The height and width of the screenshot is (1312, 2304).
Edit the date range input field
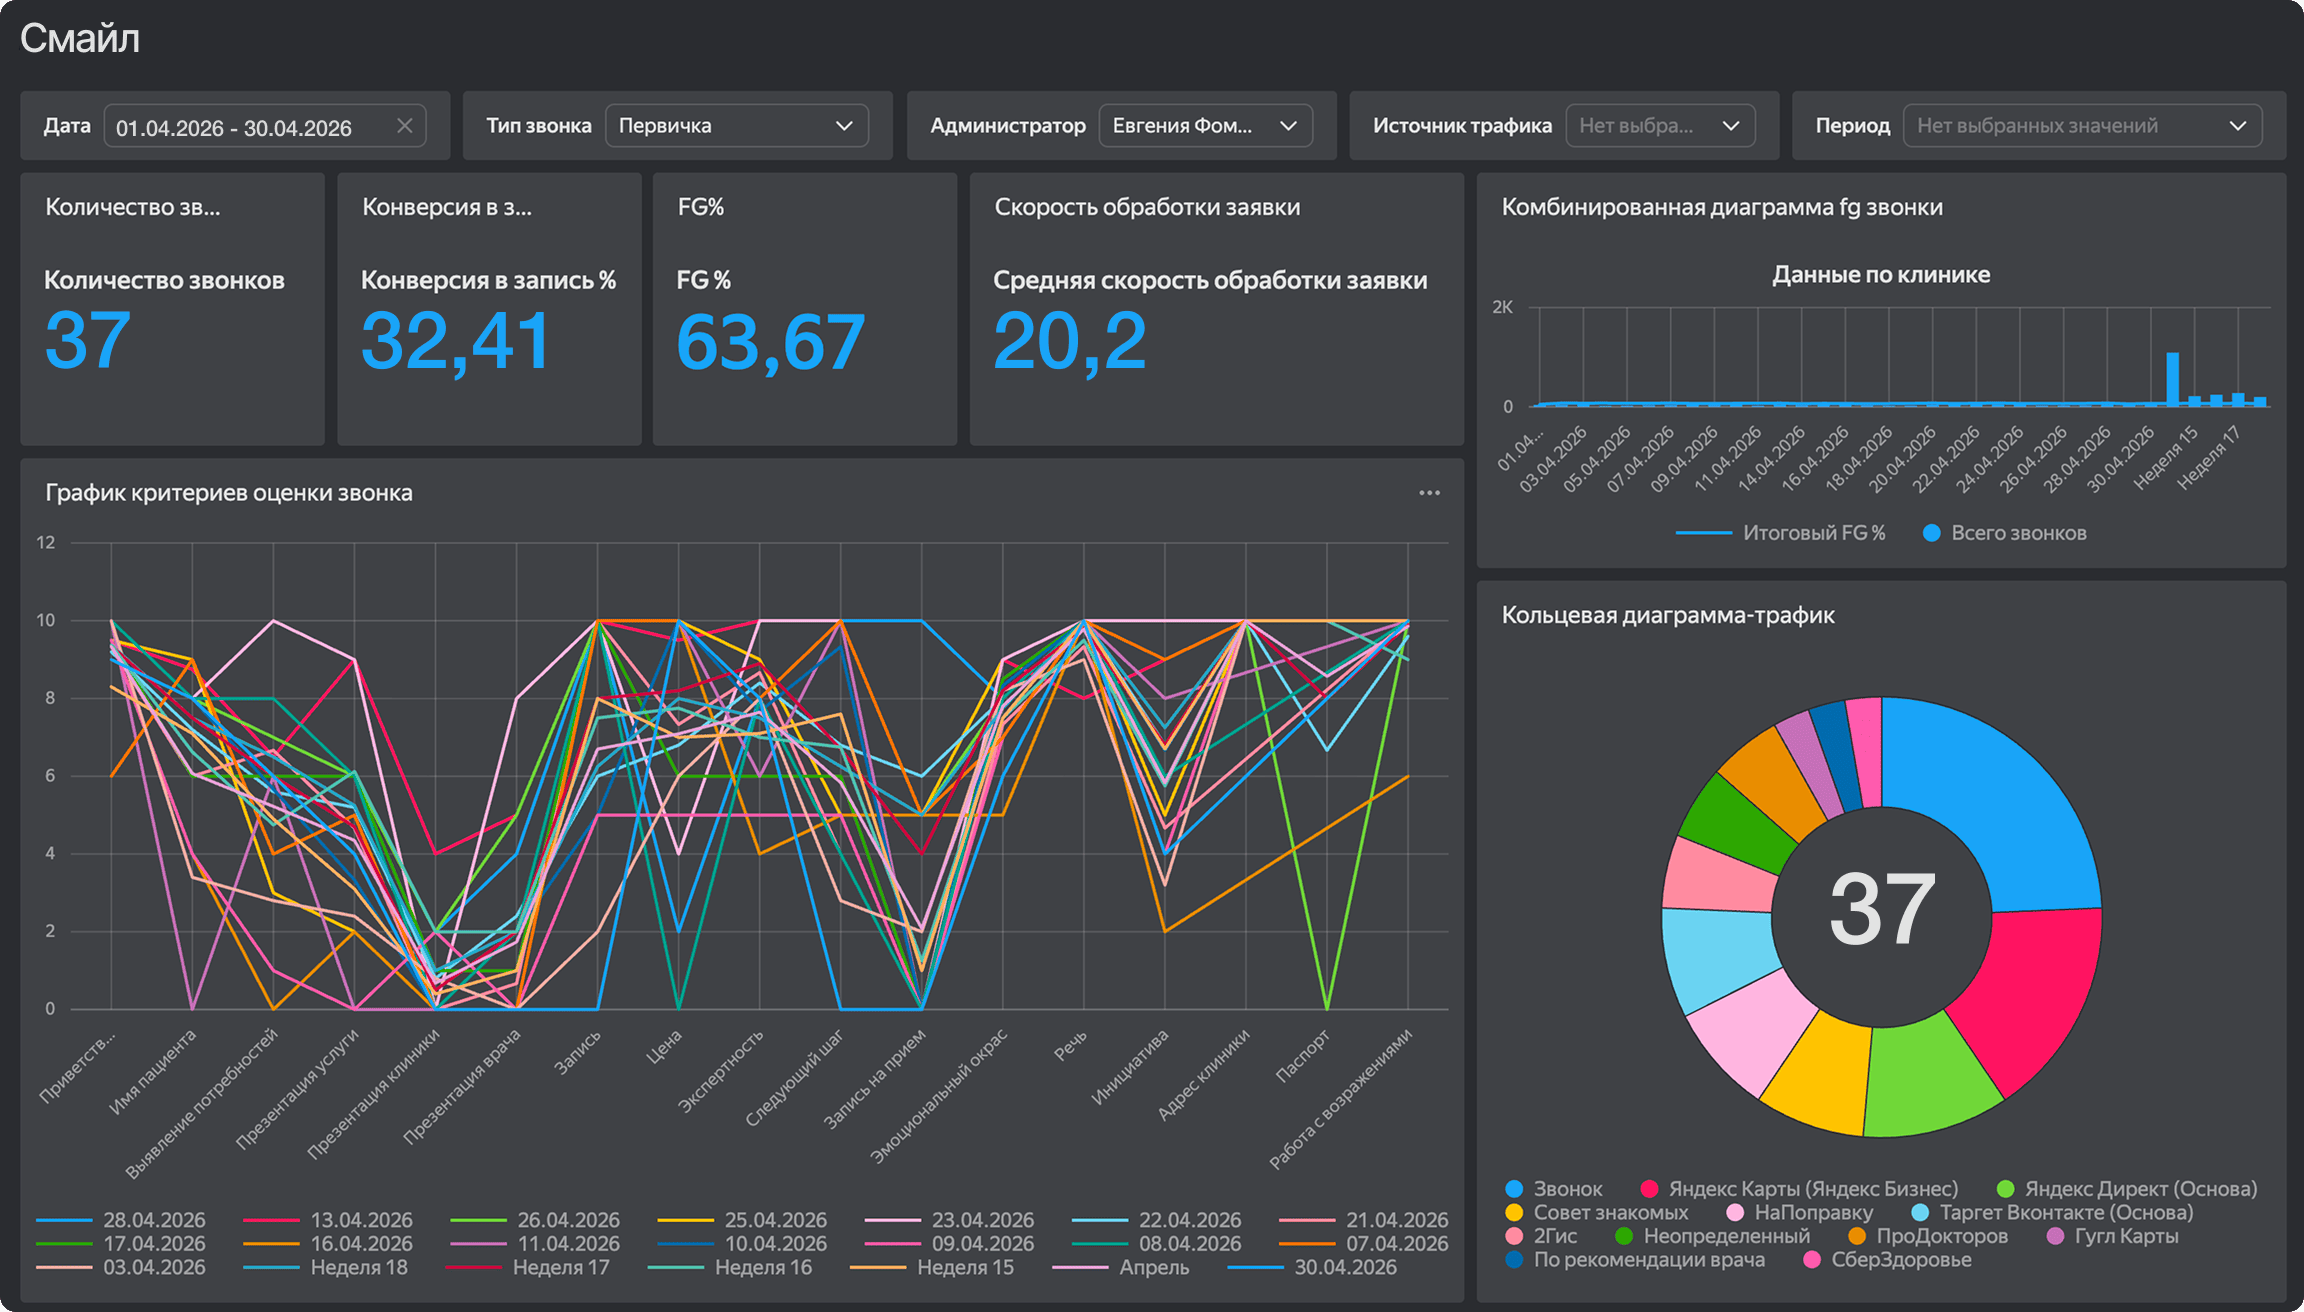click(265, 126)
